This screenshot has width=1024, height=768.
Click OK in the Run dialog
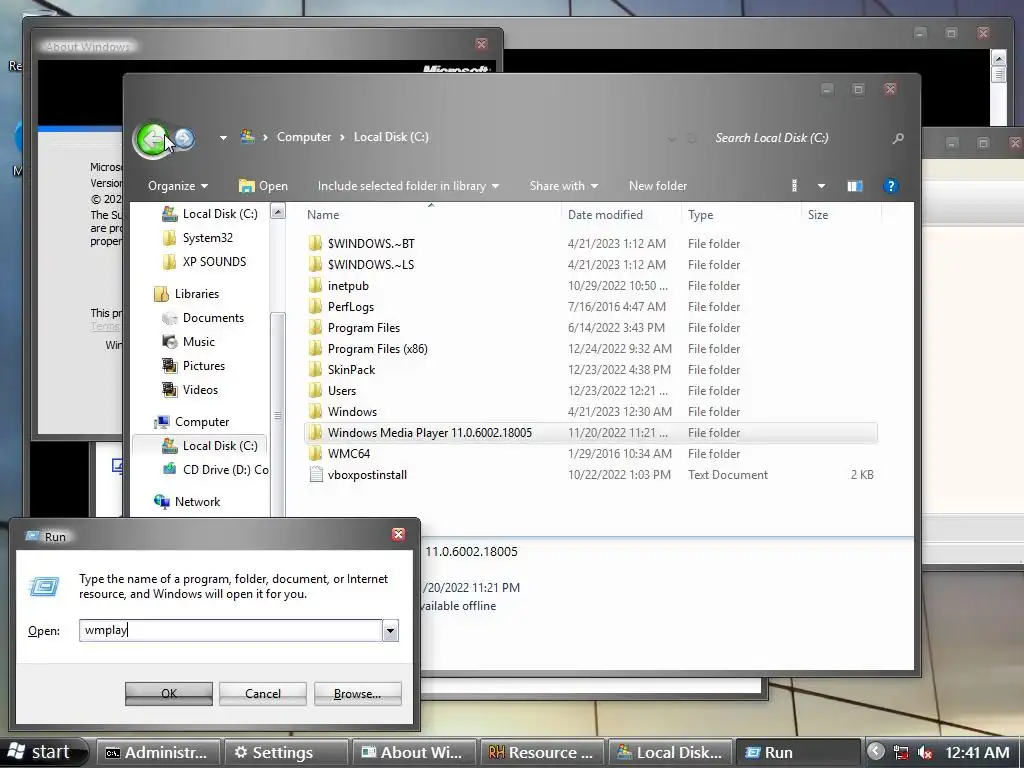pos(168,694)
